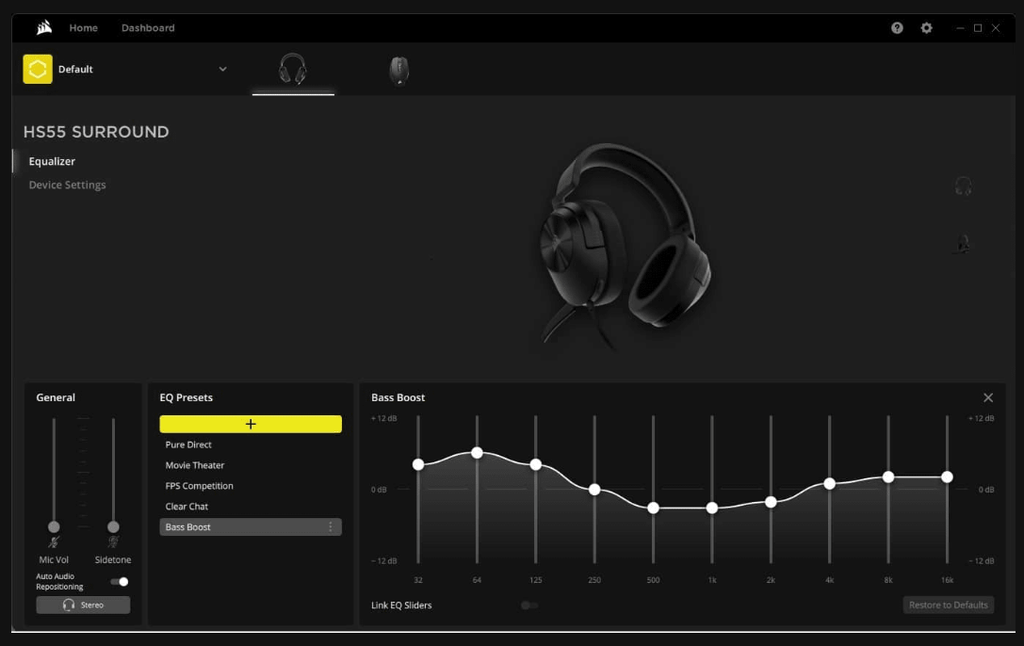Enable Link EQ Sliders

528,605
